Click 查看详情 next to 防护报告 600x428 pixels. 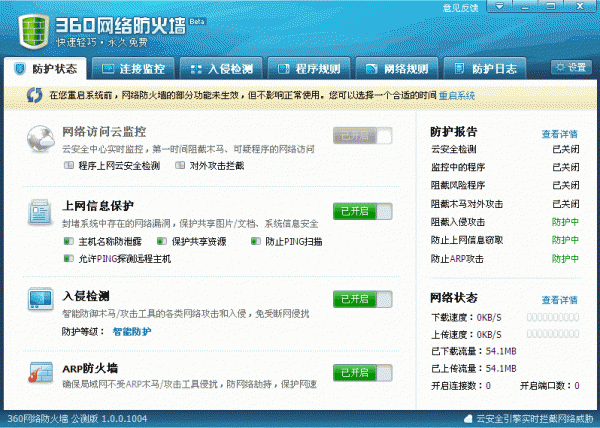pos(559,134)
